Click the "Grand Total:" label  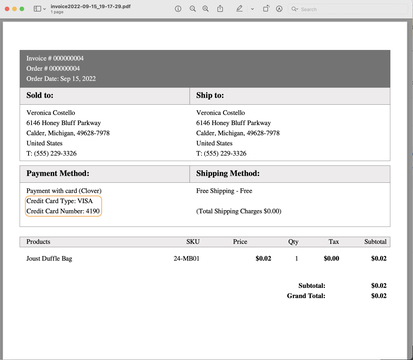click(306, 296)
